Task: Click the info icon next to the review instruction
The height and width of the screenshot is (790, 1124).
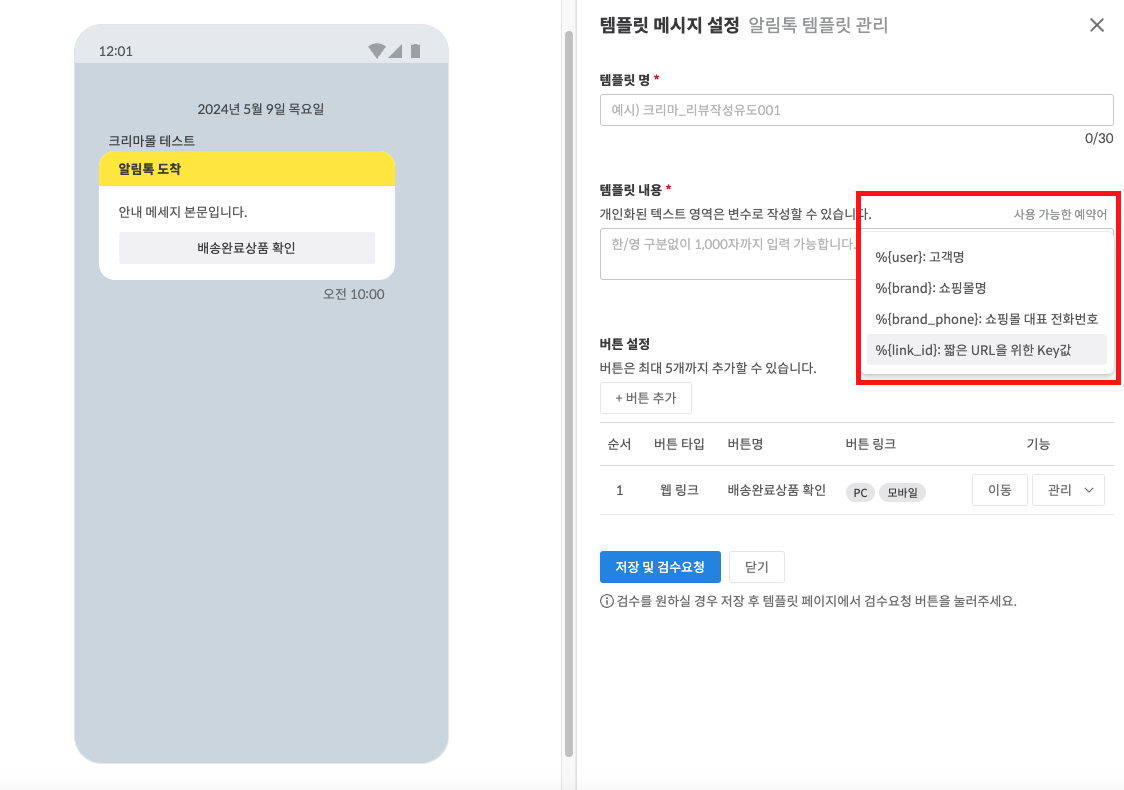Action: click(606, 600)
